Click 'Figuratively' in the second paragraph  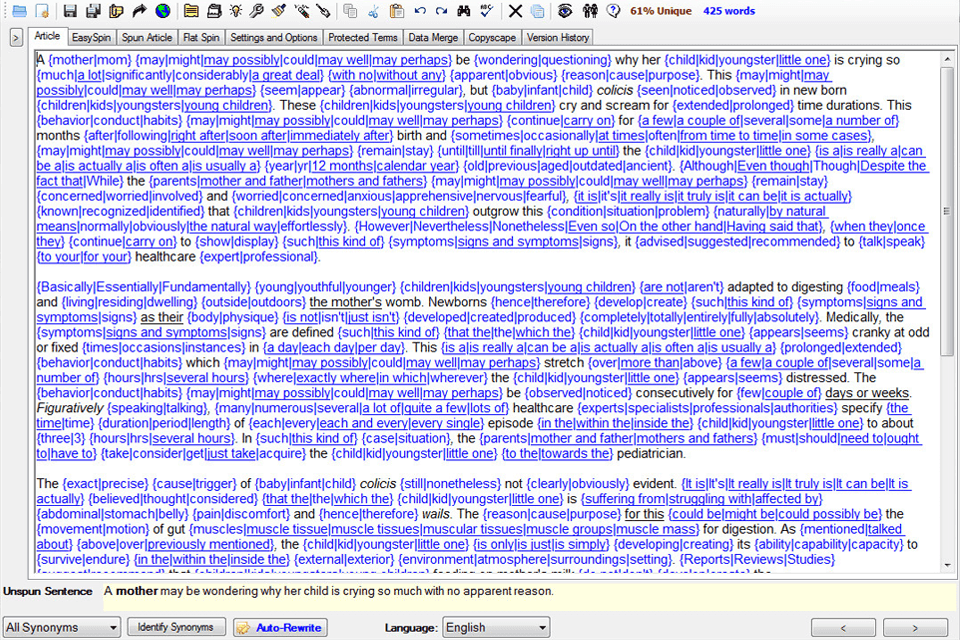click(x=70, y=408)
